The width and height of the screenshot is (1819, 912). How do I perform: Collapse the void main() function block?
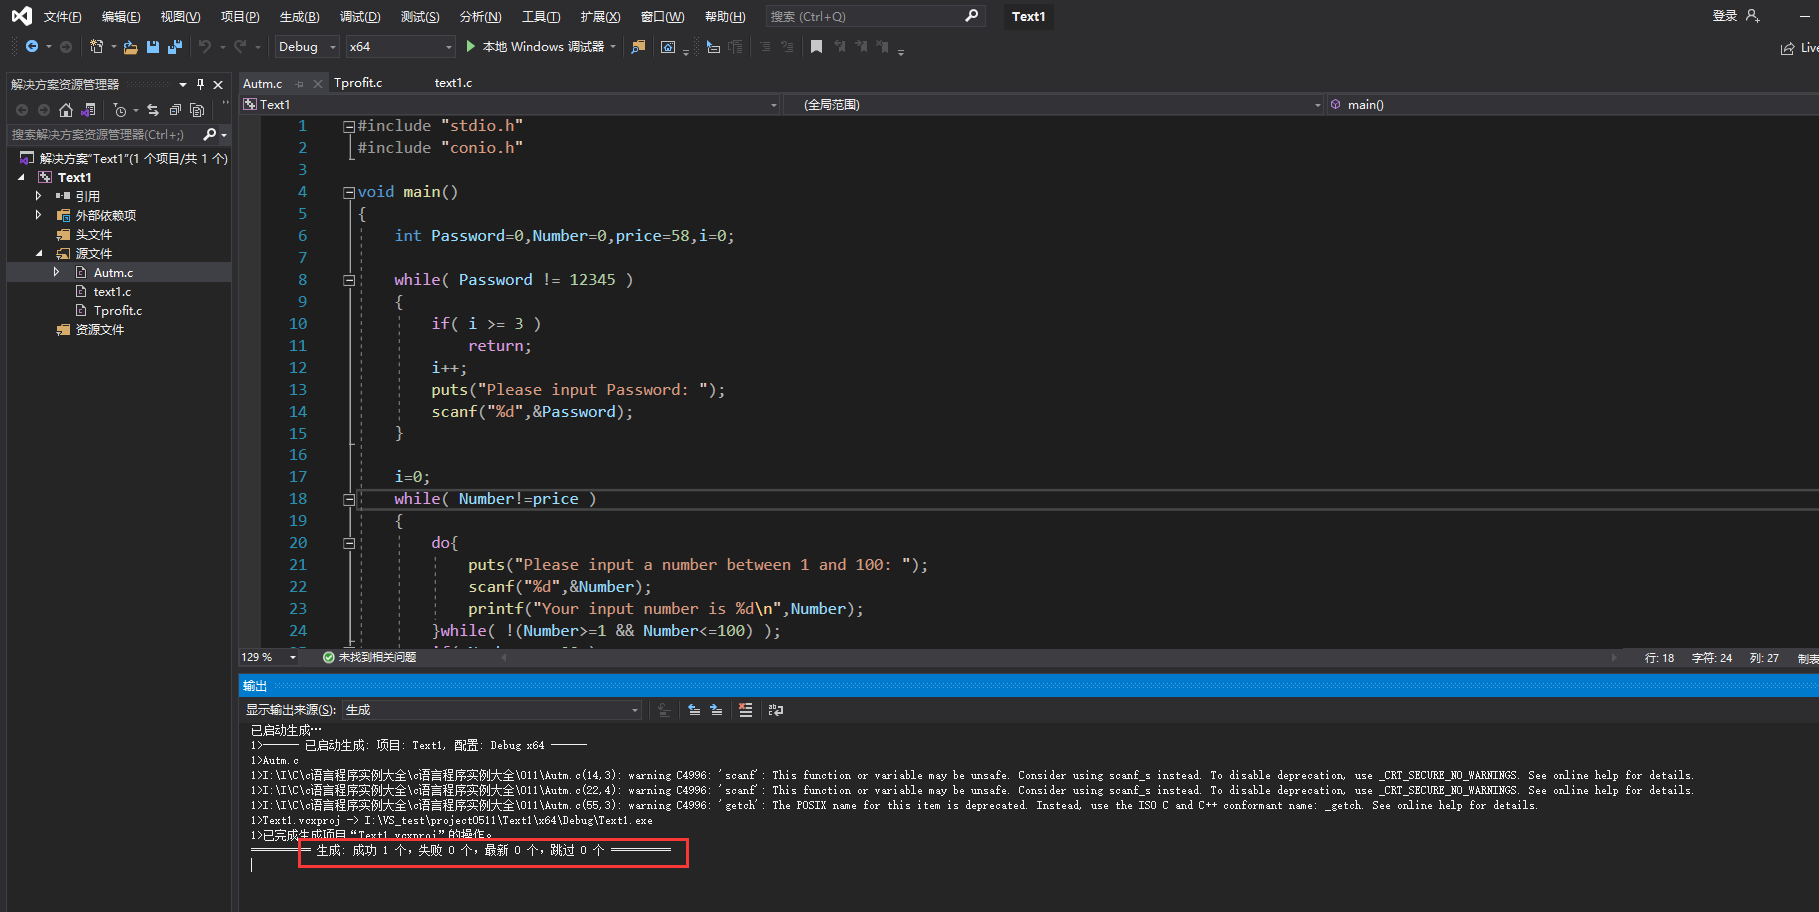tap(348, 191)
